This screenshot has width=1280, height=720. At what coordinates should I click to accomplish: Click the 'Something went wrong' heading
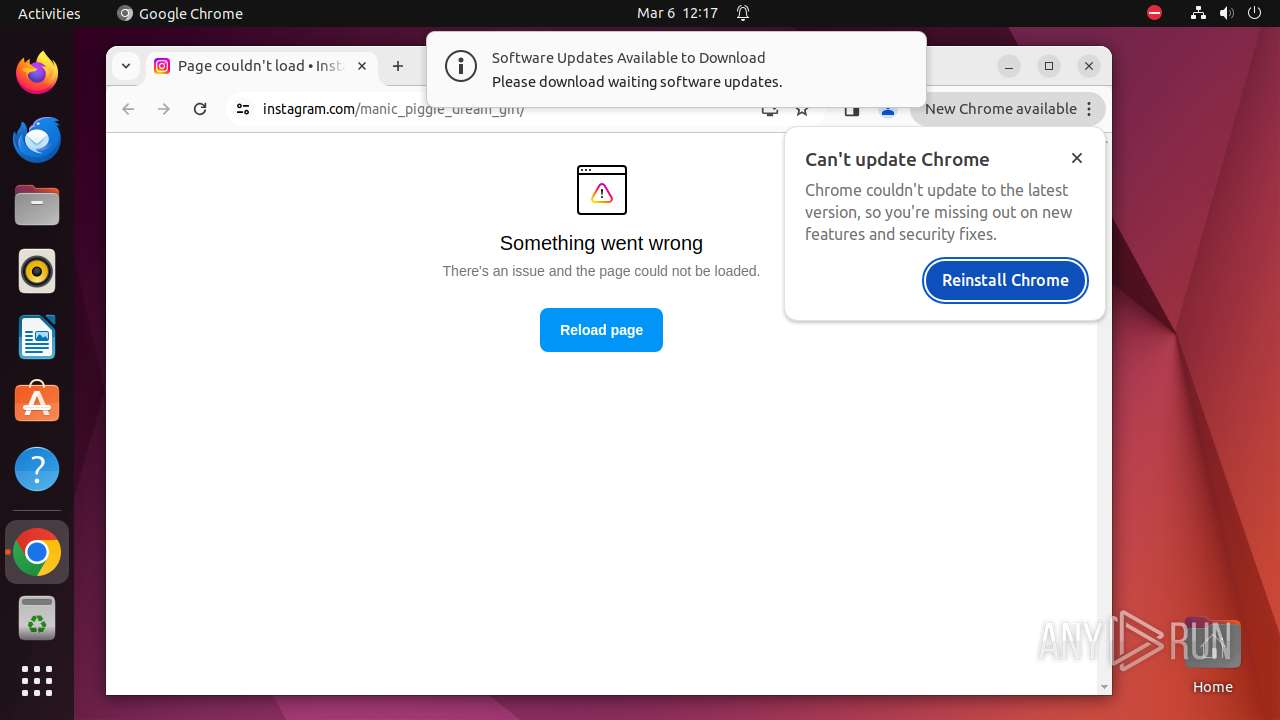601,243
